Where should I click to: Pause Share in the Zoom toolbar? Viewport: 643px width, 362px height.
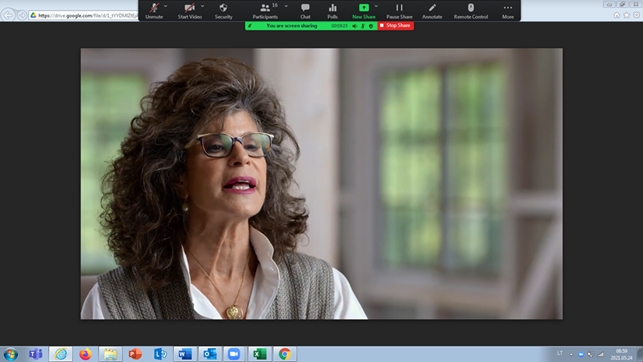pos(399,11)
